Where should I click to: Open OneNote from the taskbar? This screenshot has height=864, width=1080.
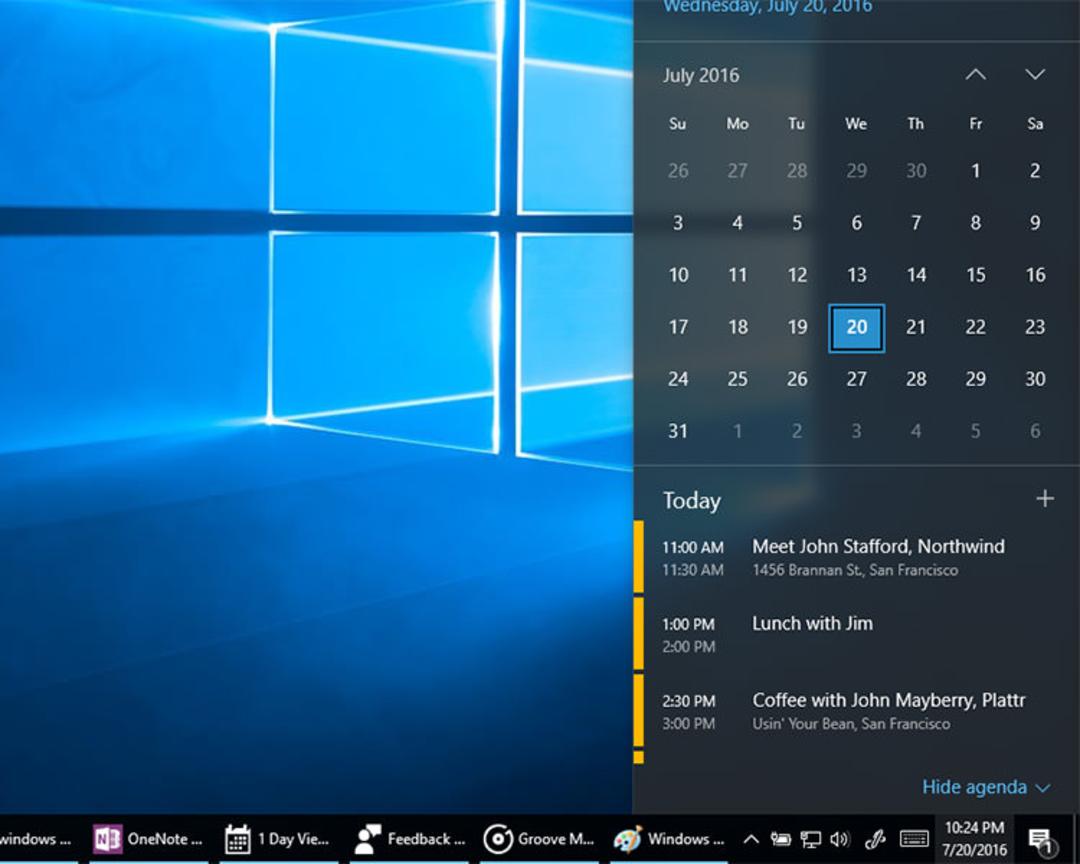pyautogui.click(x=149, y=839)
